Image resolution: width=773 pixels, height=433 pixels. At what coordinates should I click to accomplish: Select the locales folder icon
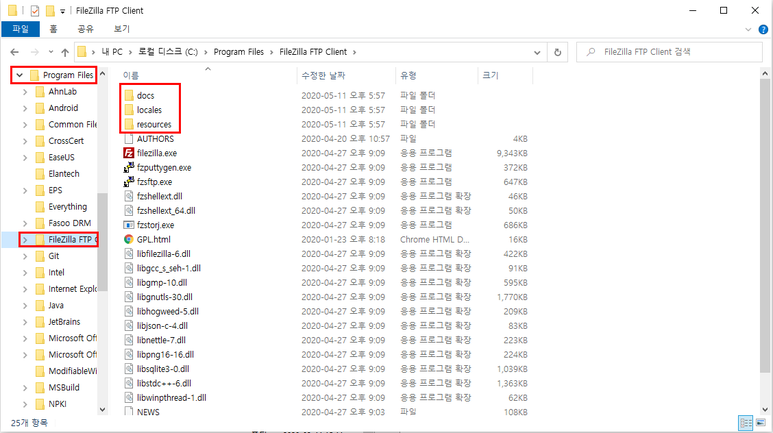pyautogui.click(x=129, y=109)
